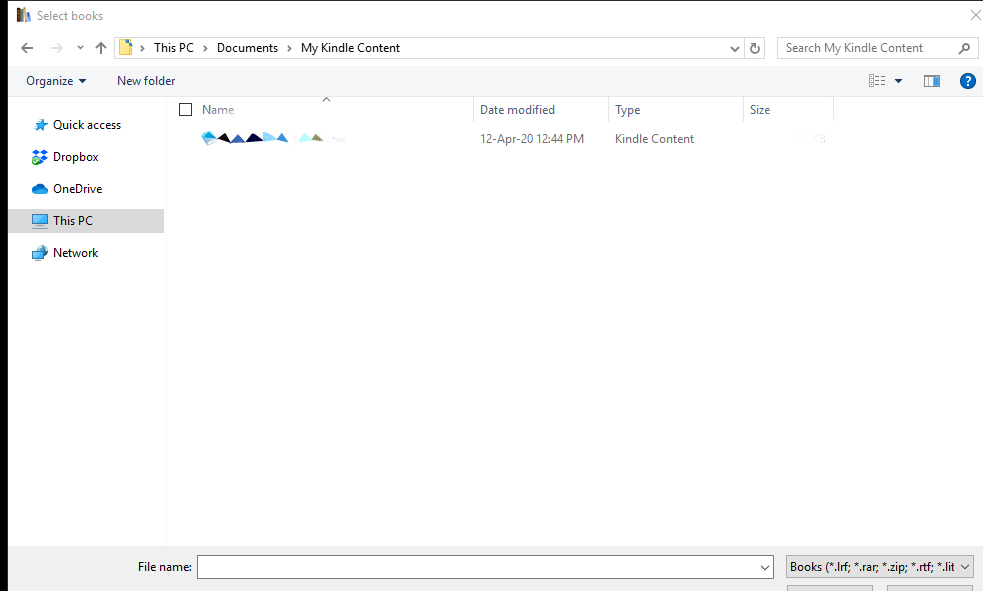The image size is (983, 591).
Task: Select Documents in the address breadcrumb
Action: (247, 48)
